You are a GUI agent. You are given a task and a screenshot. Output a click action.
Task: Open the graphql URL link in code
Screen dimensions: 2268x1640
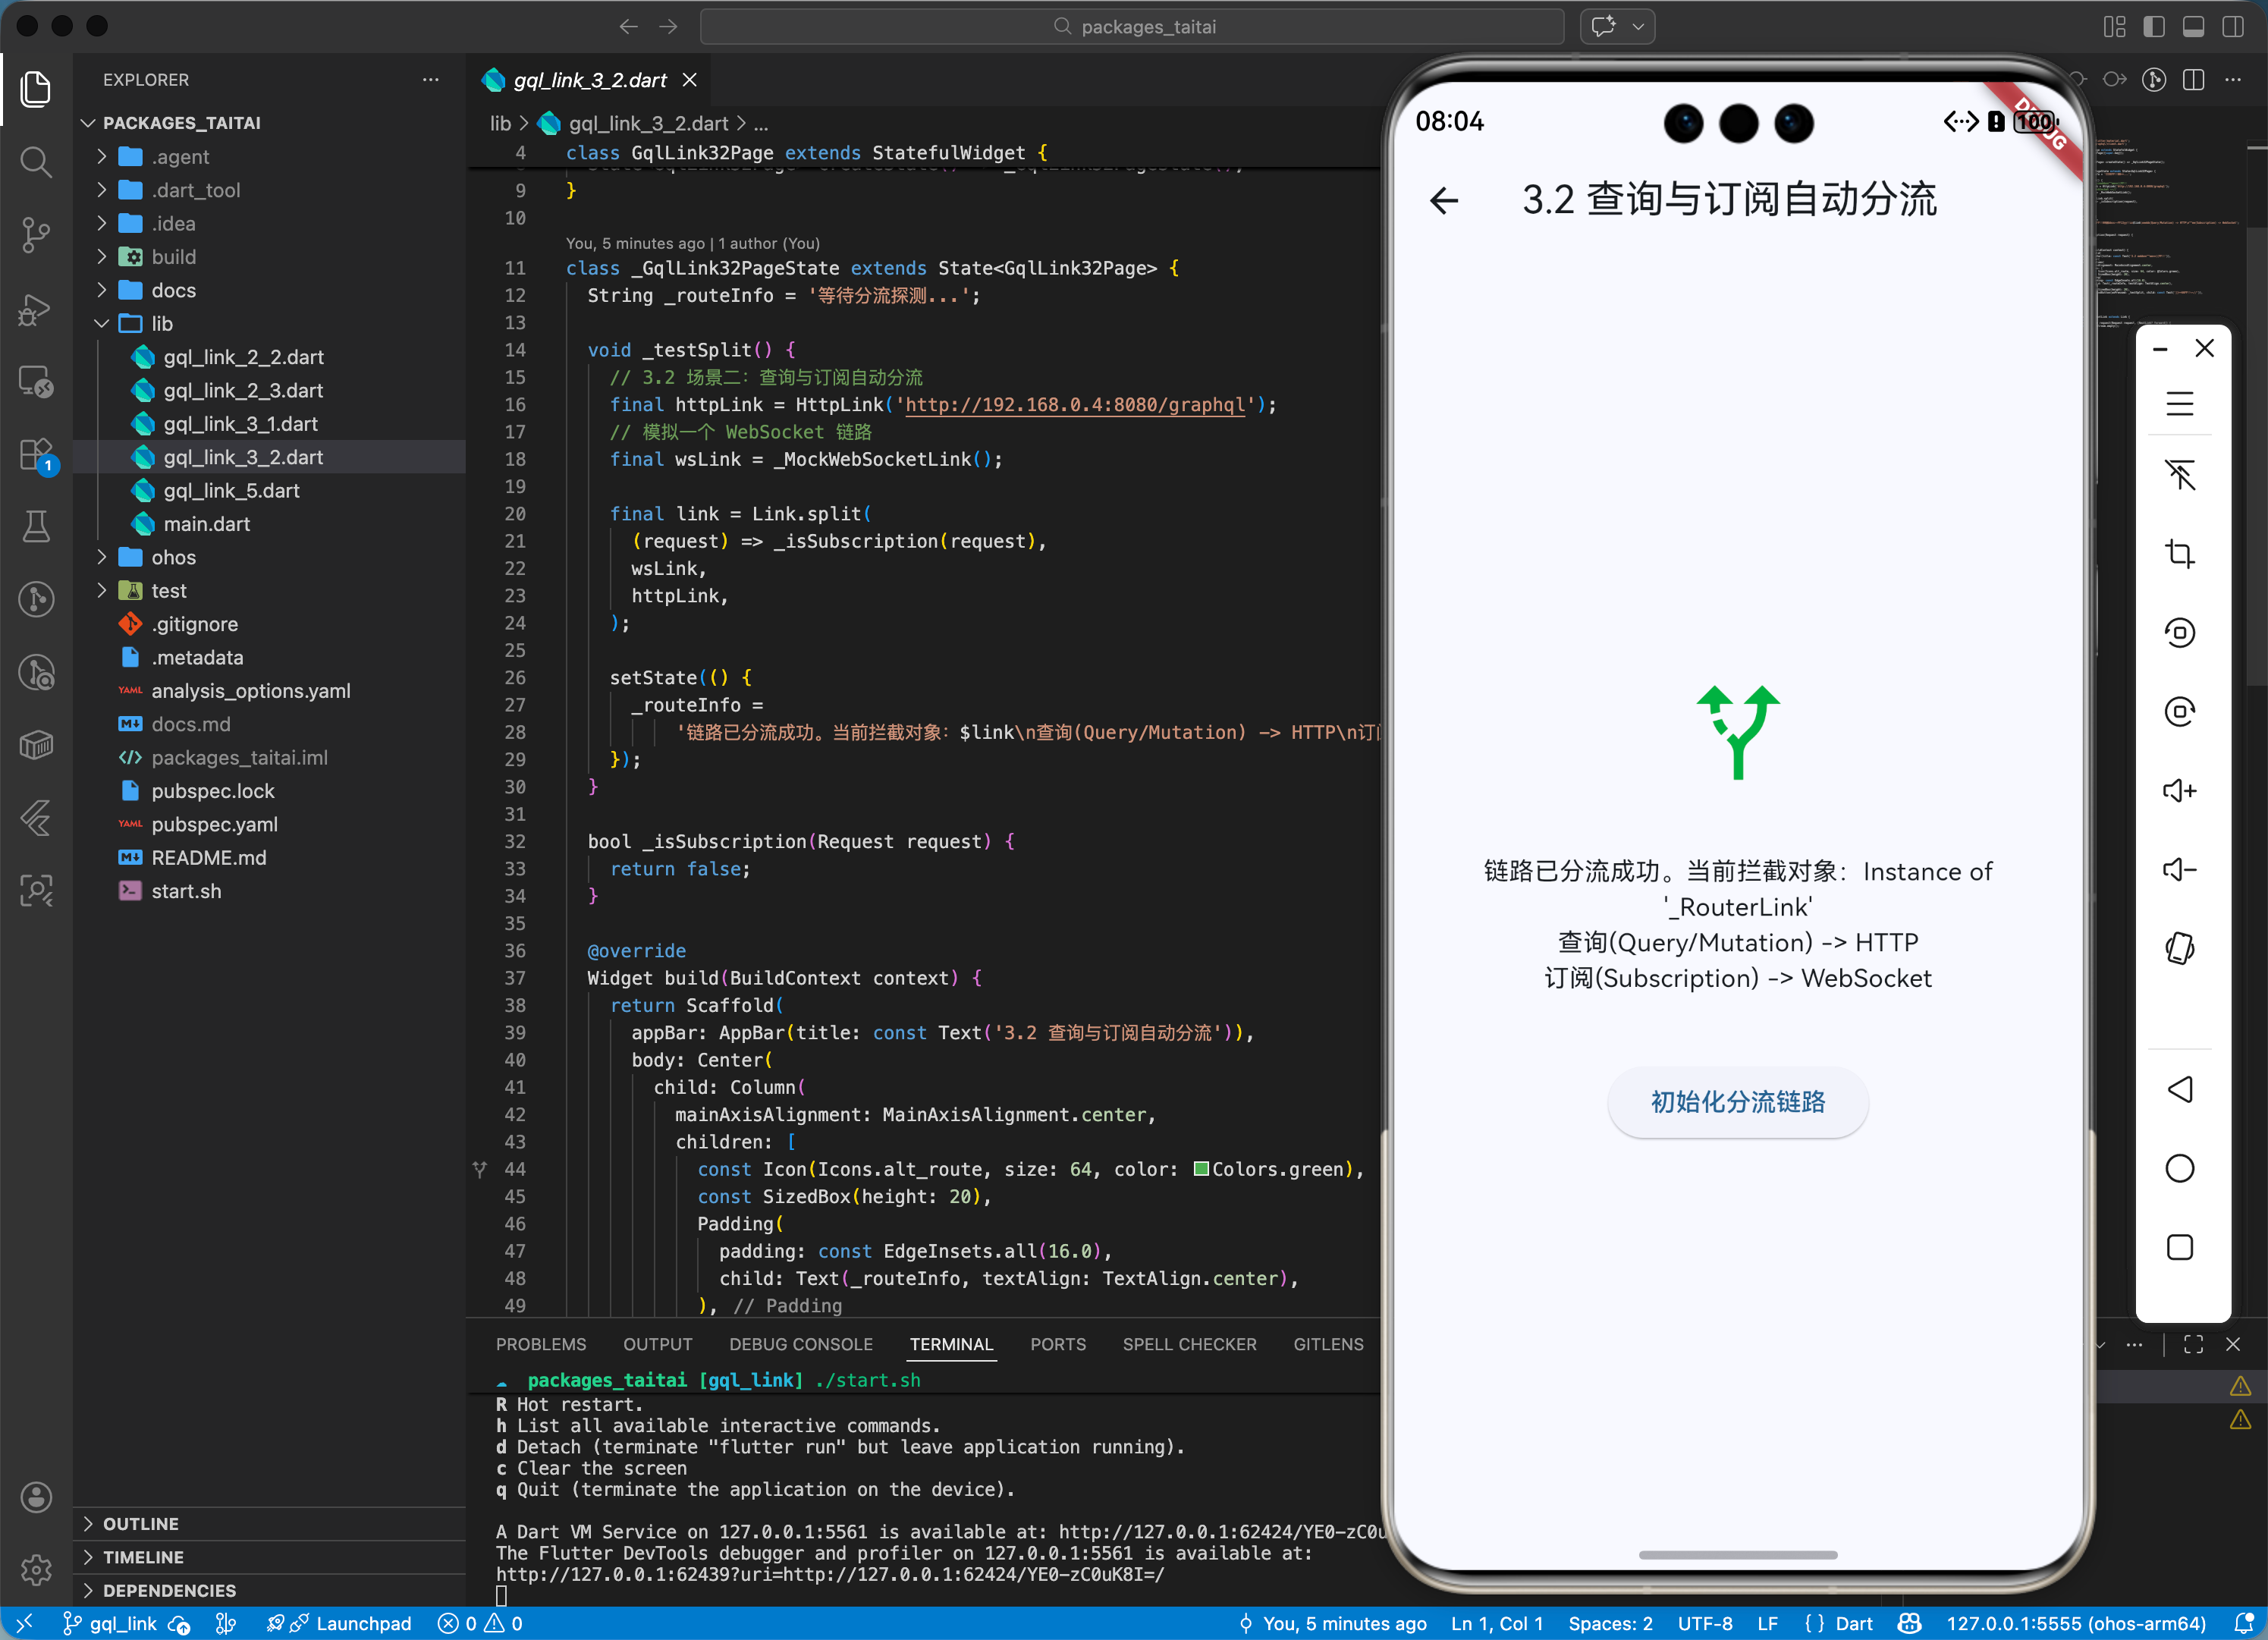pos(1074,405)
